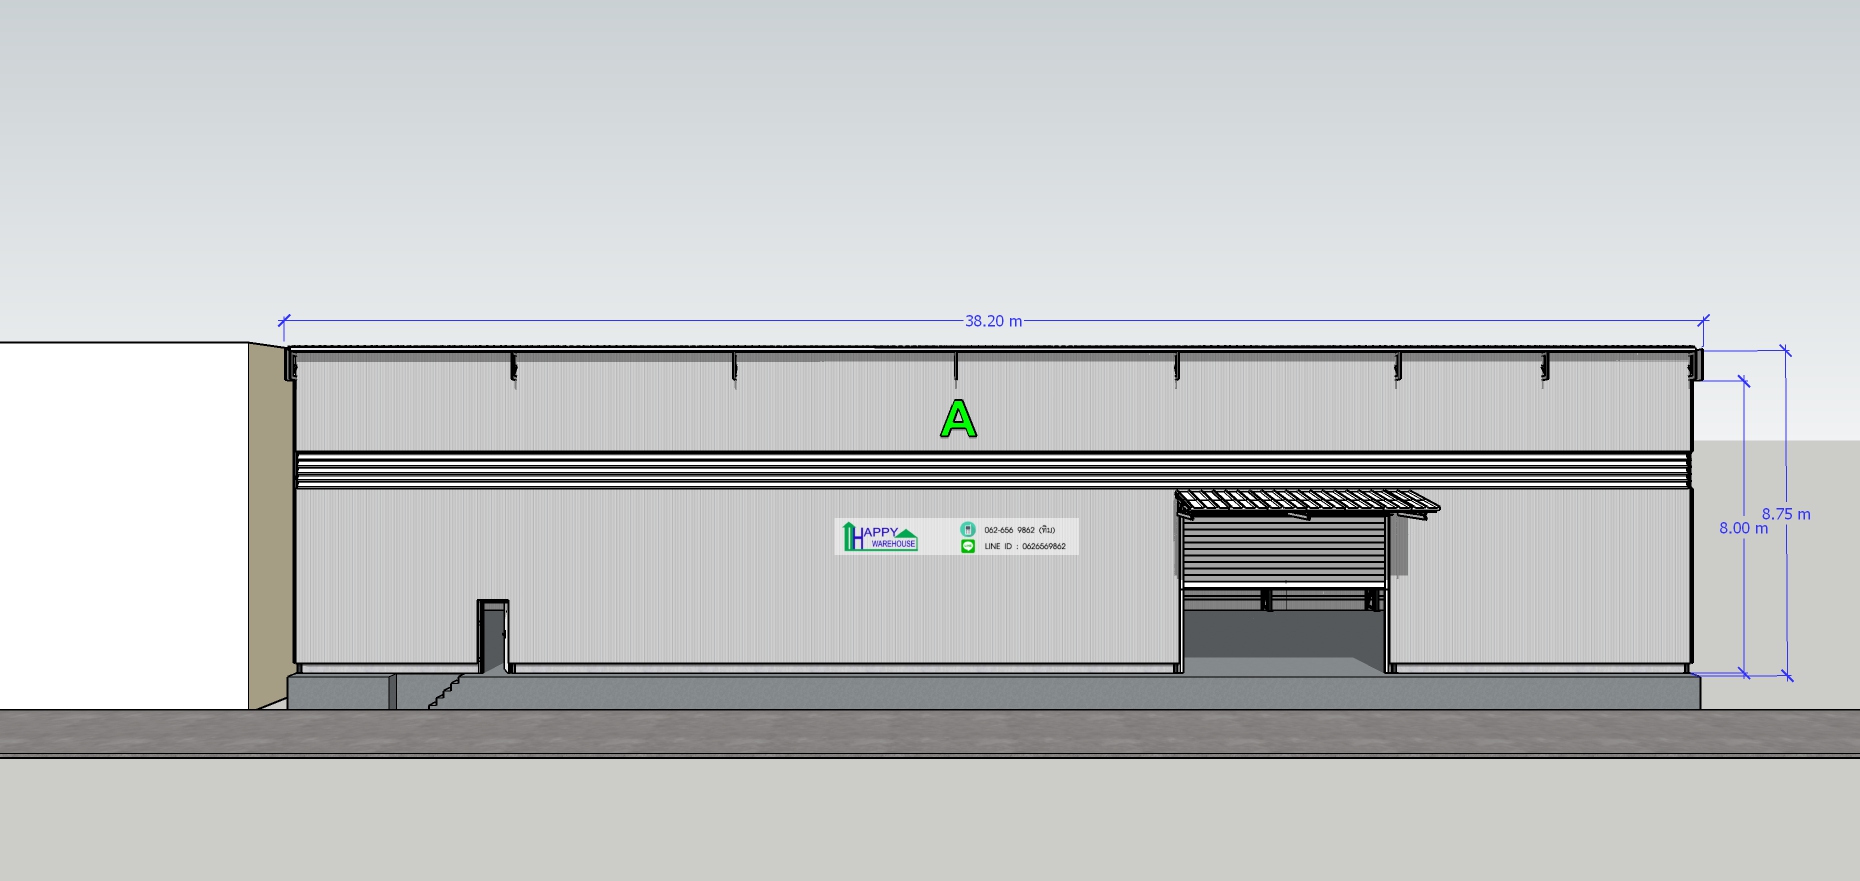Select the small entry door
The width and height of the screenshot is (1860, 881).
(492, 636)
